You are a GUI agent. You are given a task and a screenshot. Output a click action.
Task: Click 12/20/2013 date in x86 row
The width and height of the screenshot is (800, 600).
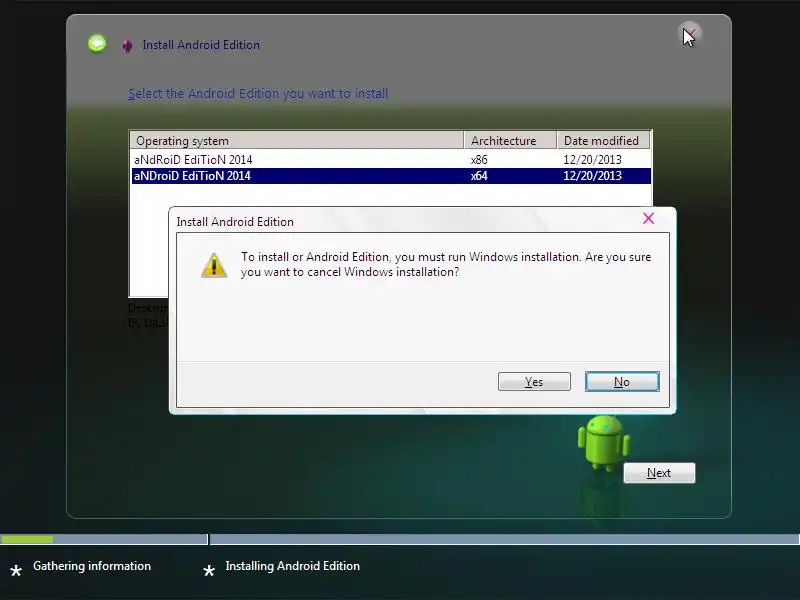pyautogui.click(x=592, y=160)
